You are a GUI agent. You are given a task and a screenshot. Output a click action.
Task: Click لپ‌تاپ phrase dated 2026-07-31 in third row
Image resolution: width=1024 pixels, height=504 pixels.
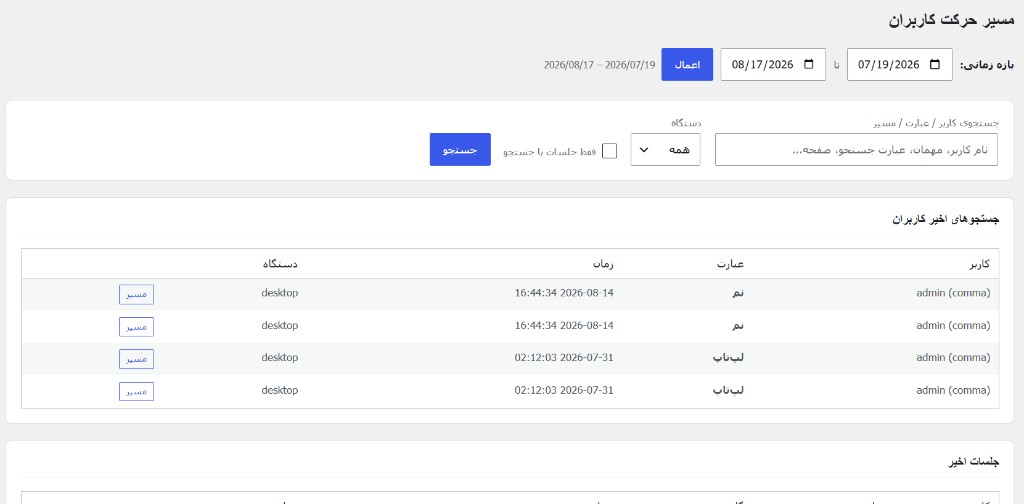pos(728,358)
